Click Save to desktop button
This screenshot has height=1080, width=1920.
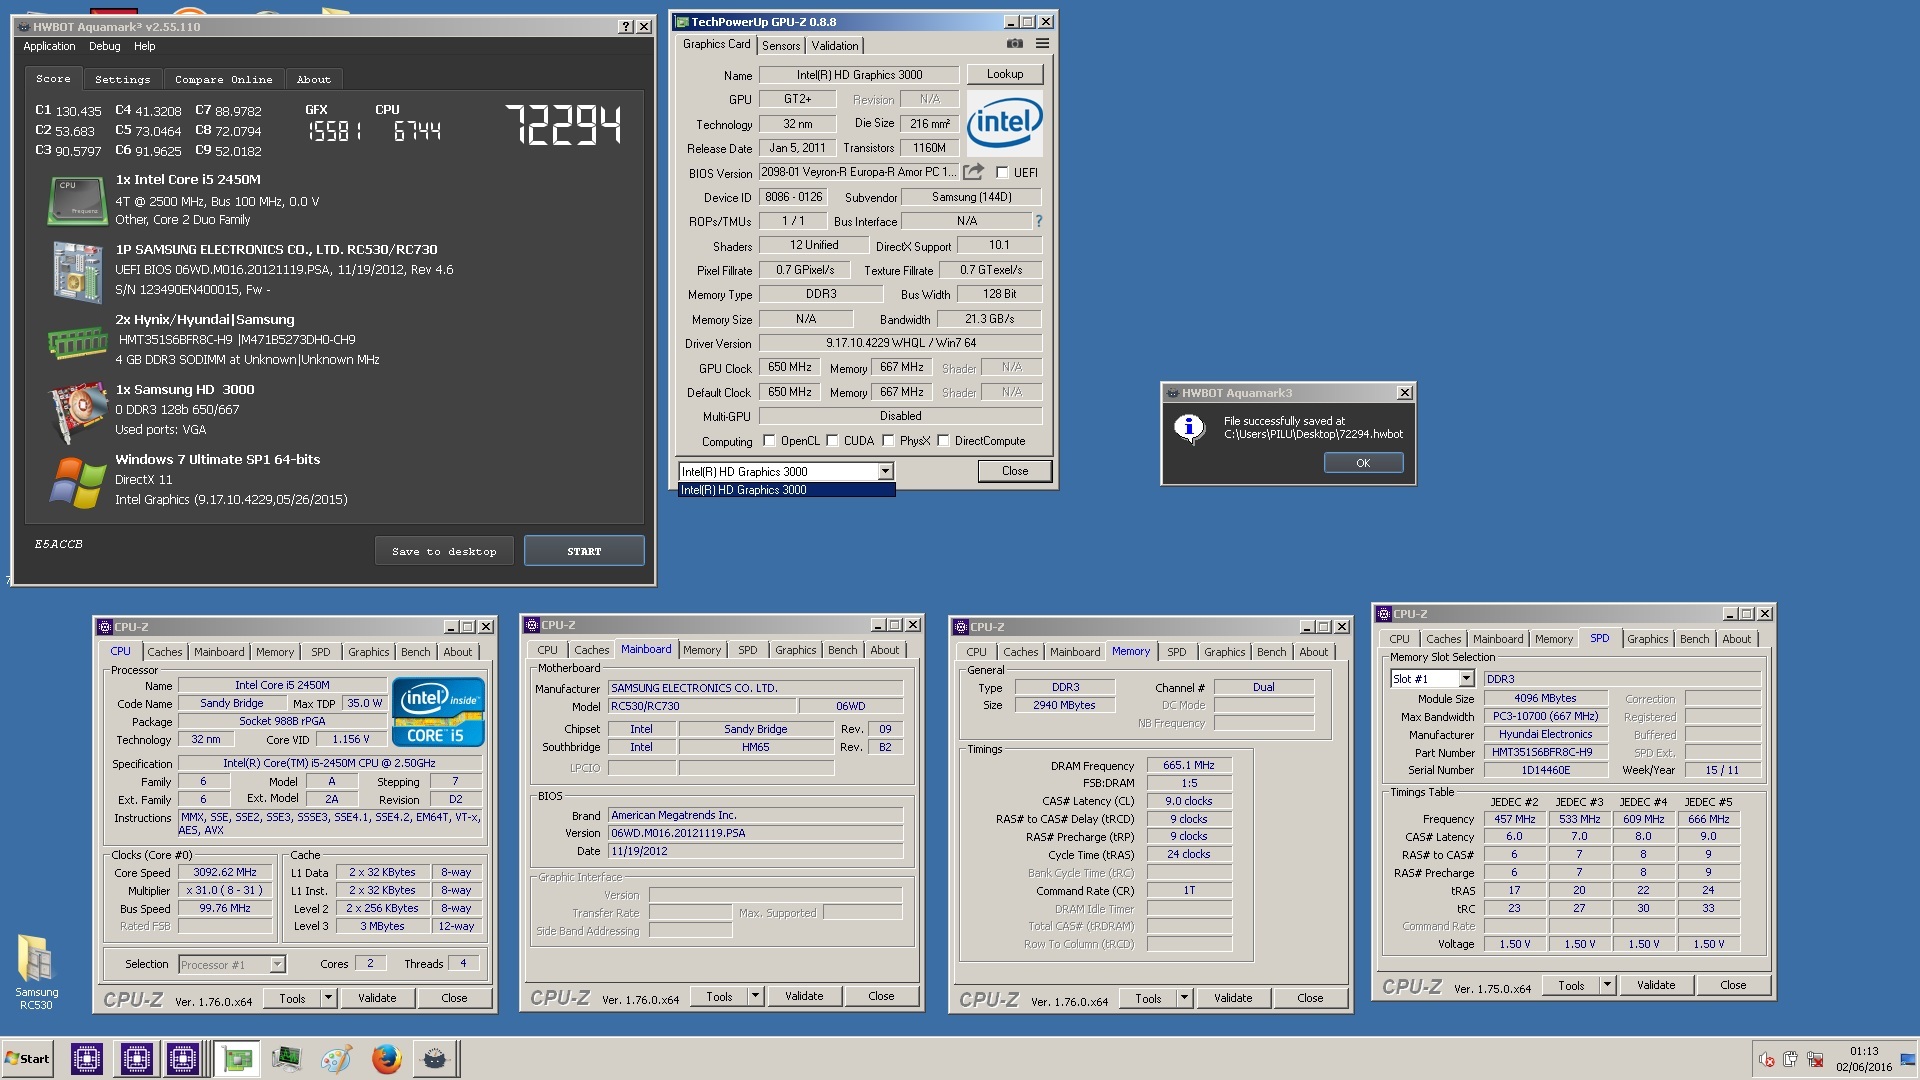444,551
